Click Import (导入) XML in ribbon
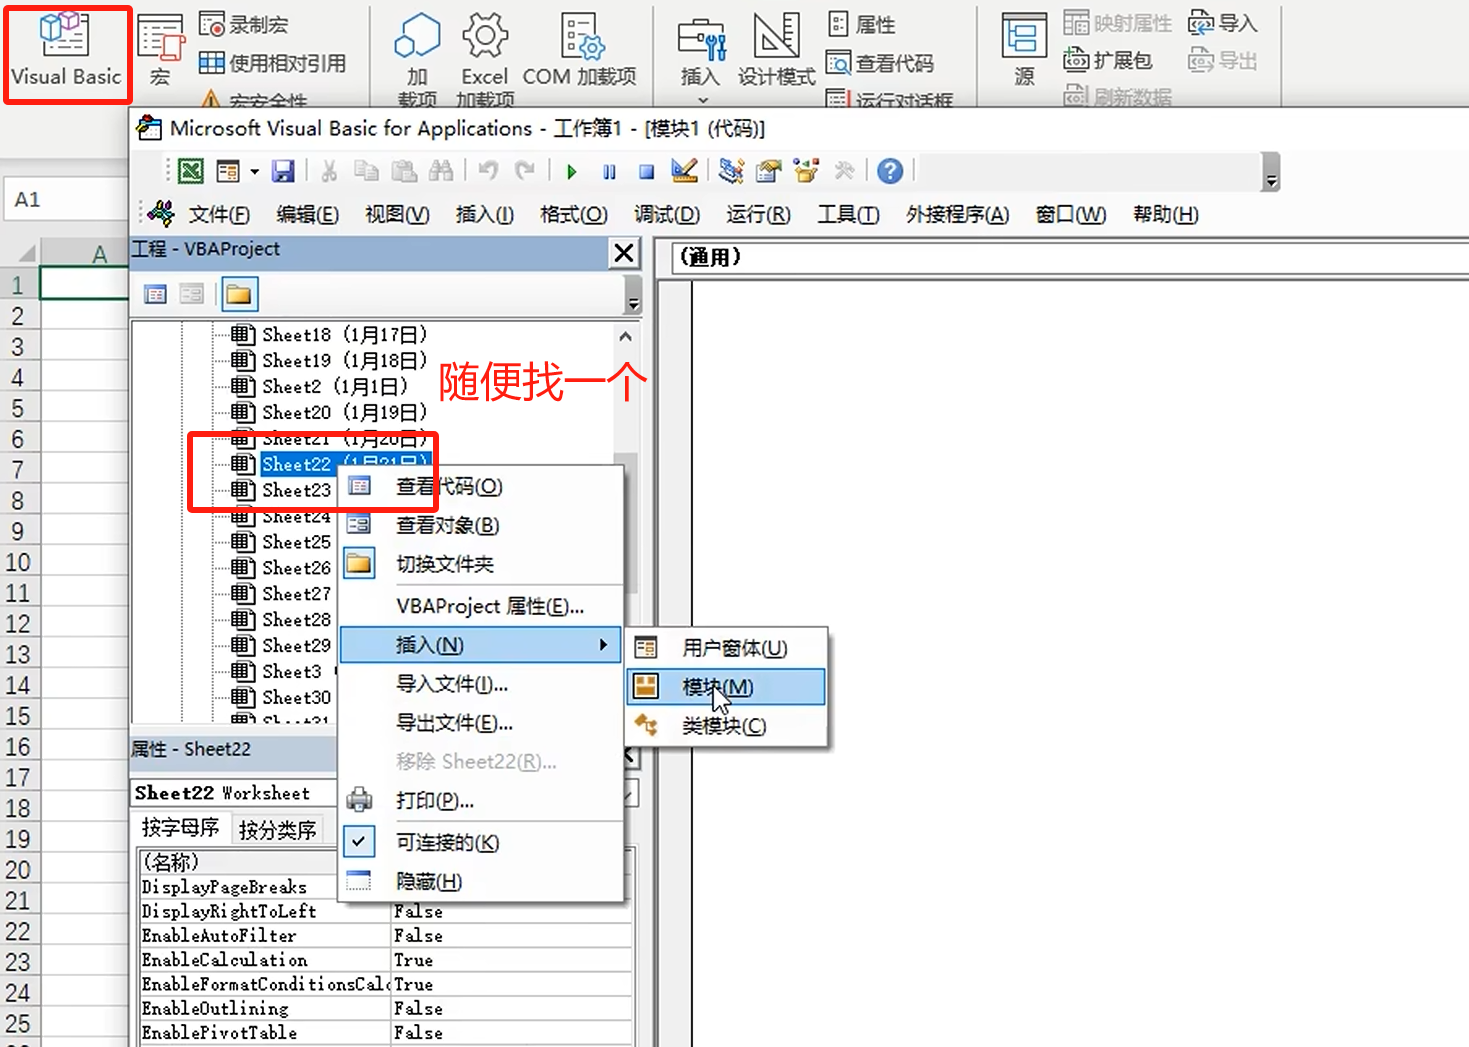 click(x=1222, y=23)
